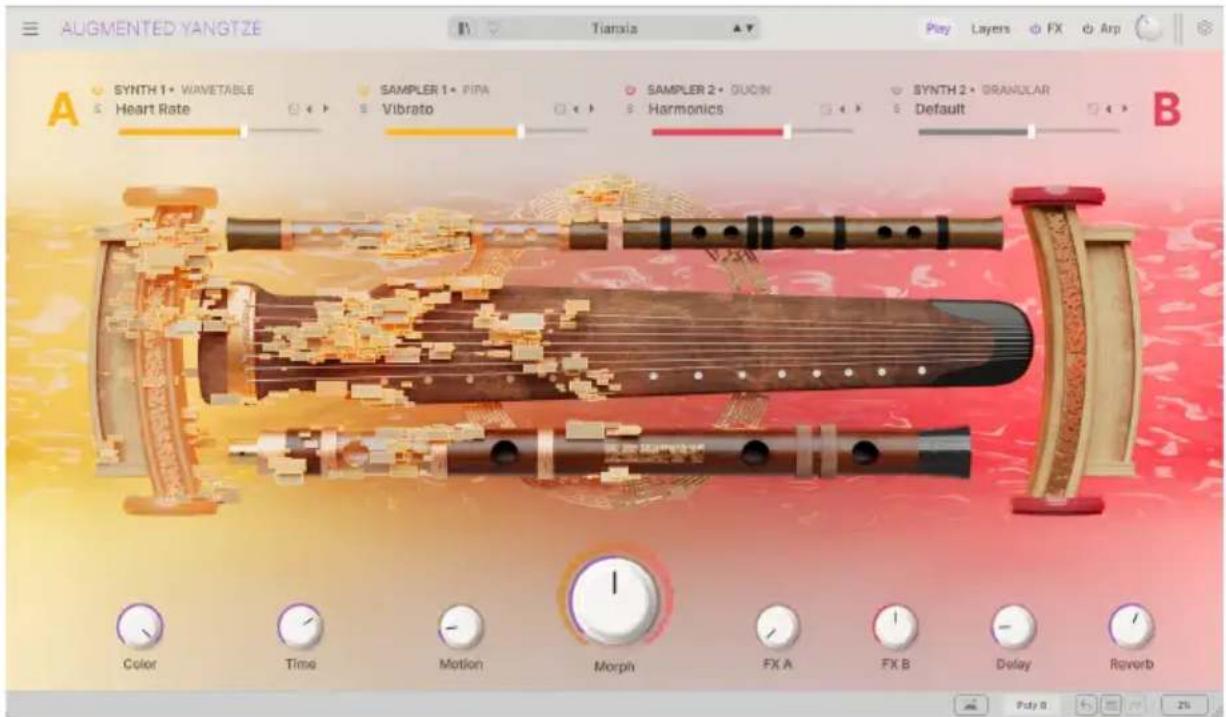Viewport: 1226px width, 717px height.
Task: Solo the Synth 1 layer
Action: pyautogui.click(x=98, y=109)
